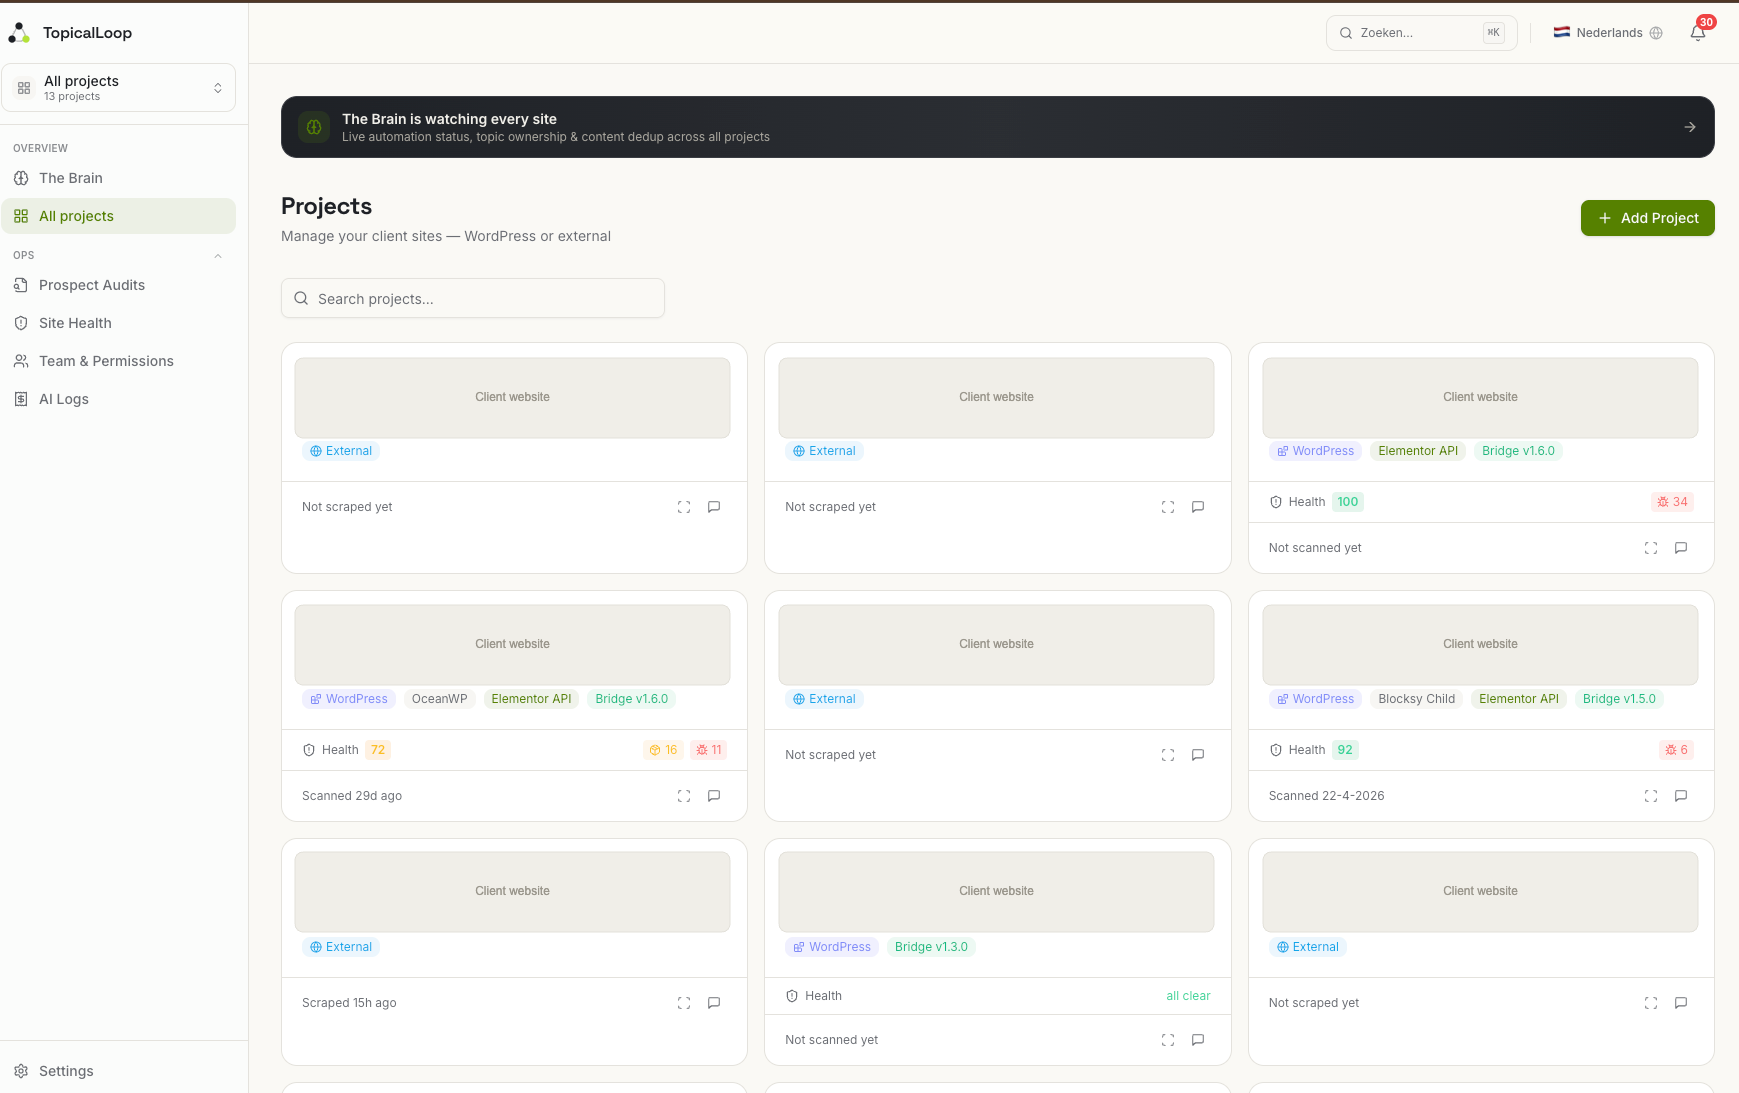The width and height of the screenshot is (1739, 1093).
Task: Select All projects in the sidebar overview
Action: [119, 216]
